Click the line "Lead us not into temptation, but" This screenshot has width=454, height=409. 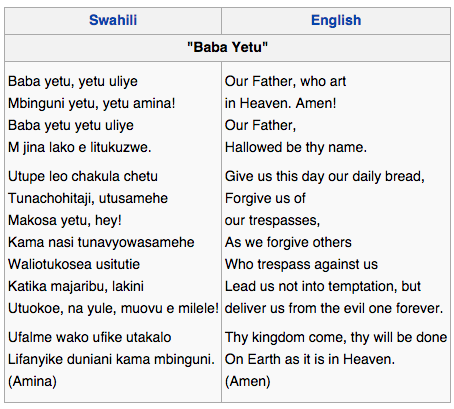click(x=323, y=286)
